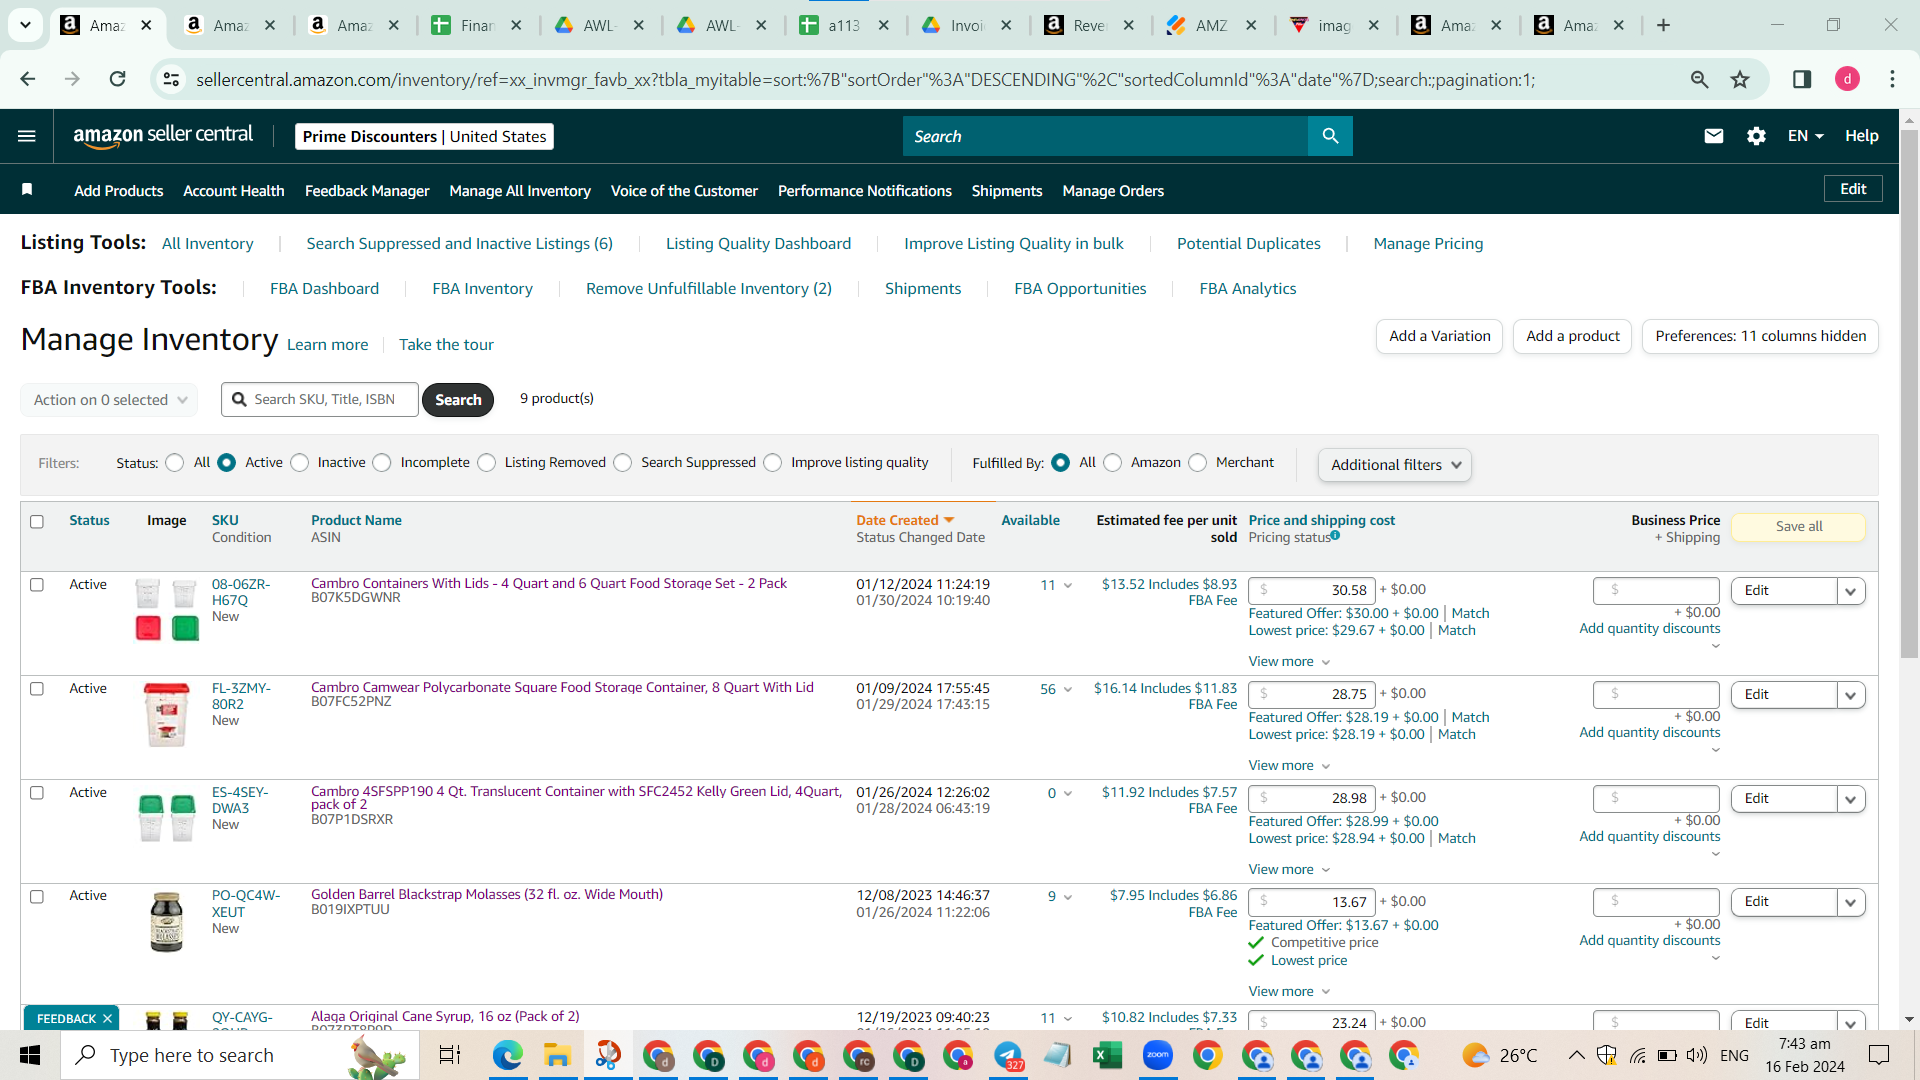Click the Add a Variation button
Screen dimensions: 1920x1080
point(1439,336)
